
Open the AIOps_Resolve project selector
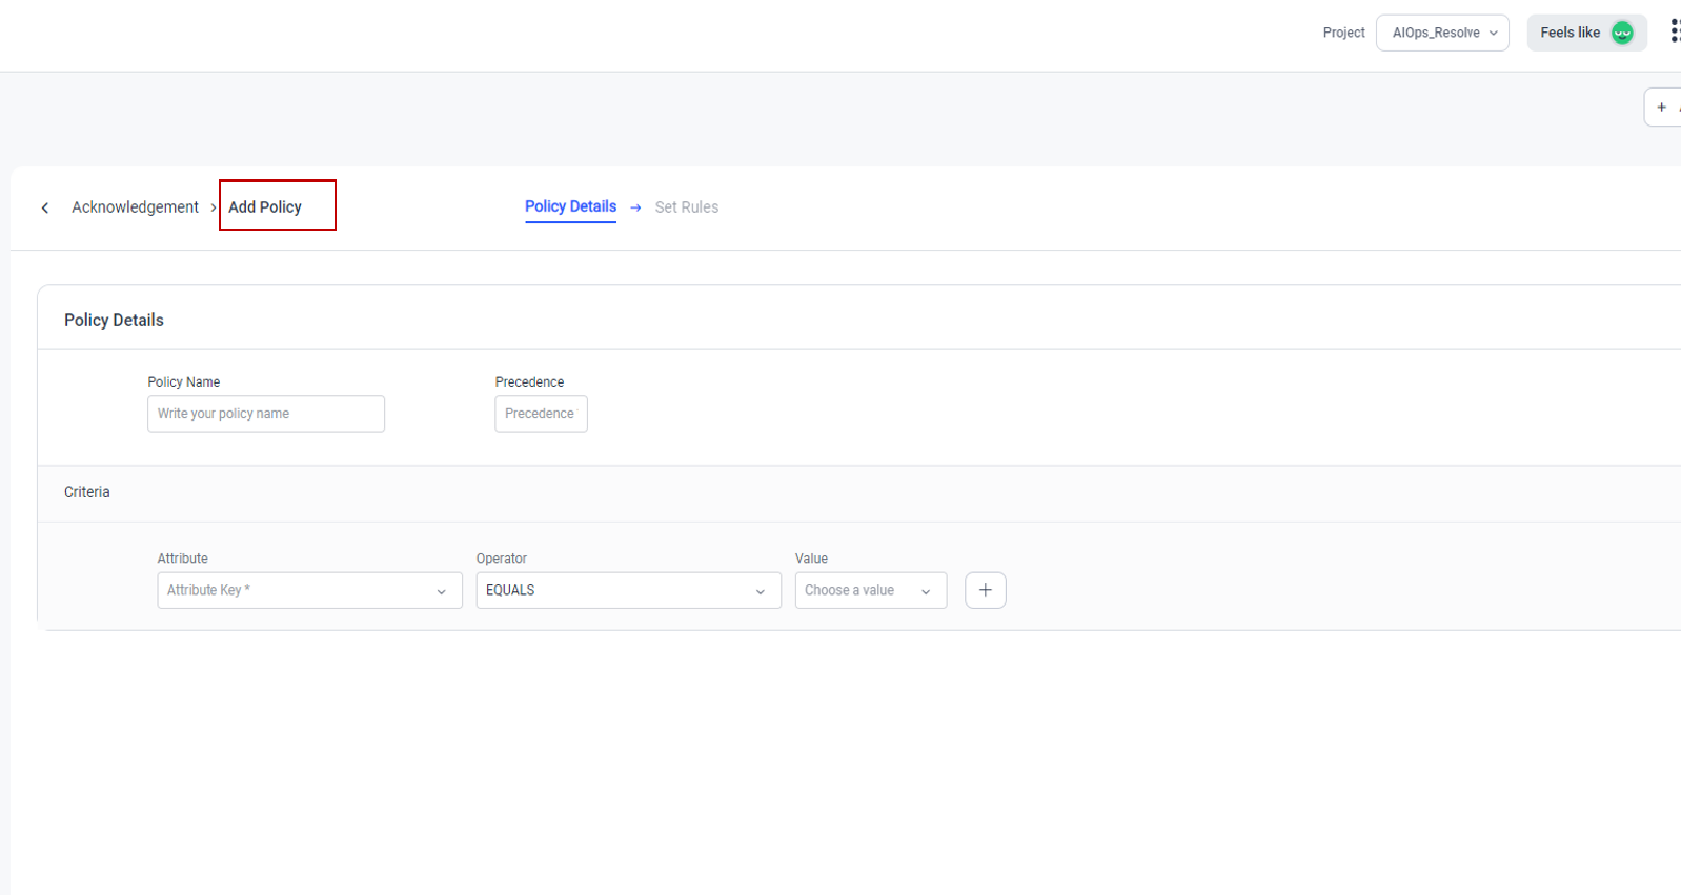pyautogui.click(x=1442, y=33)
